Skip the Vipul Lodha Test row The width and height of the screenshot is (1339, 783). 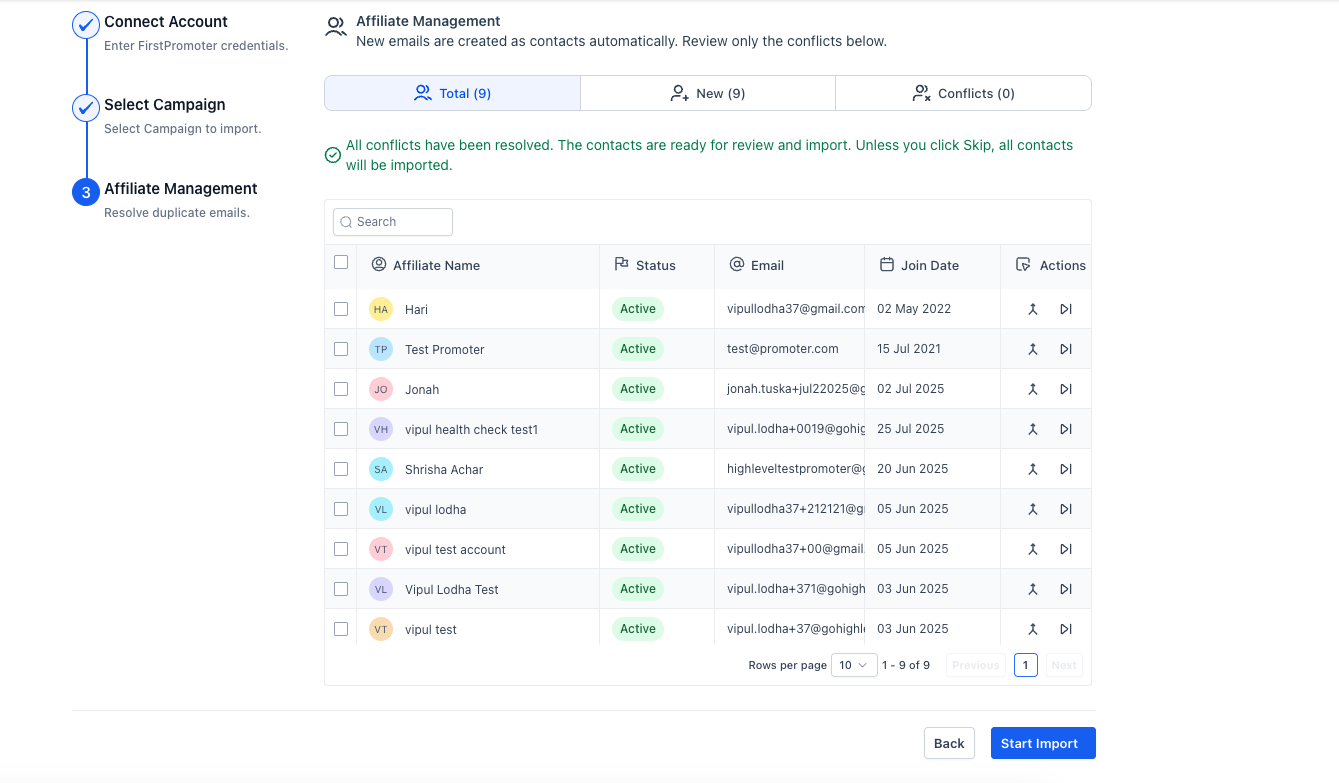coord(1066,589)
